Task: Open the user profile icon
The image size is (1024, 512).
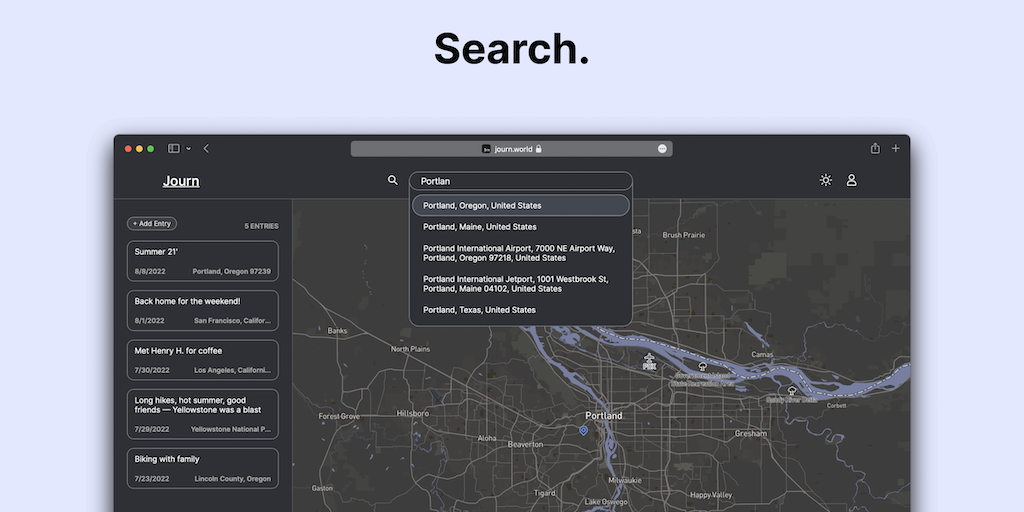Action: 852,180
